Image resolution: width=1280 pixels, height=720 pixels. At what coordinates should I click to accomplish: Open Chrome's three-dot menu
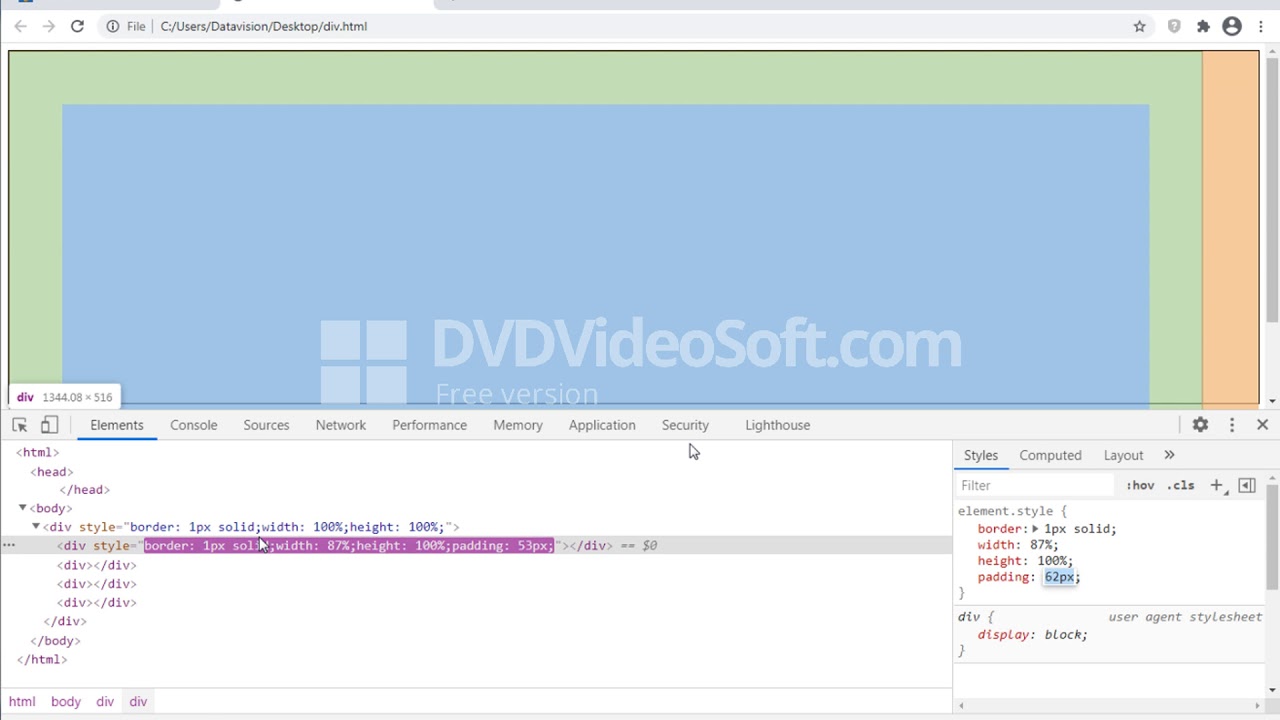pyautogui.click(x=1261, y=26)
